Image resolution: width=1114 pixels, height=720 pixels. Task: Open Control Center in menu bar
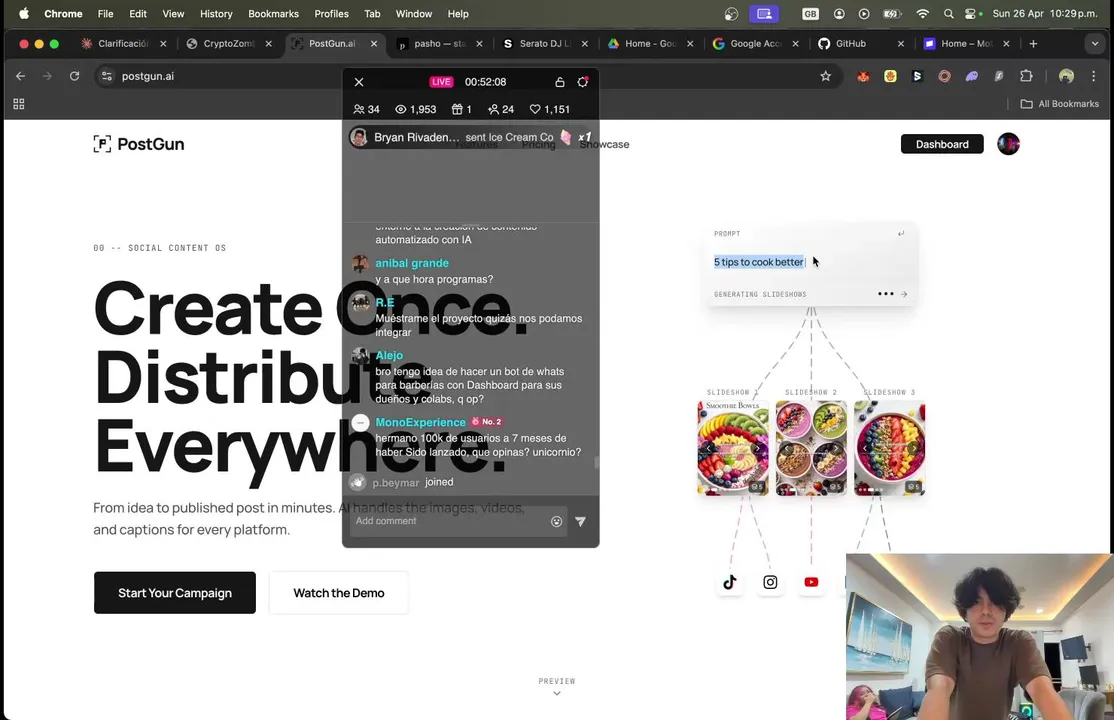tap(972, 14)
